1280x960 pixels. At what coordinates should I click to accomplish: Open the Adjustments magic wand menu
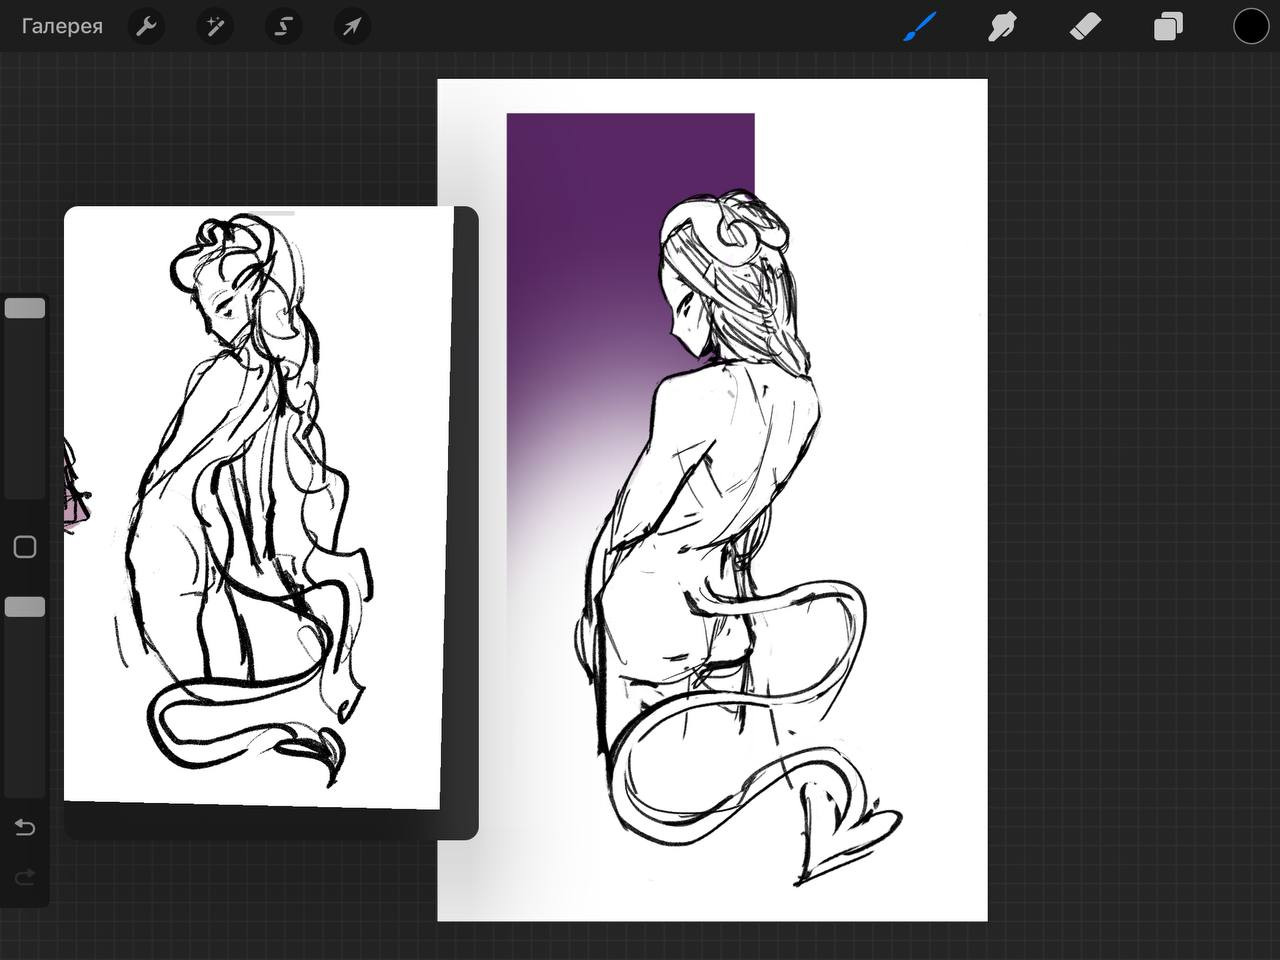(x=215, y=26)
